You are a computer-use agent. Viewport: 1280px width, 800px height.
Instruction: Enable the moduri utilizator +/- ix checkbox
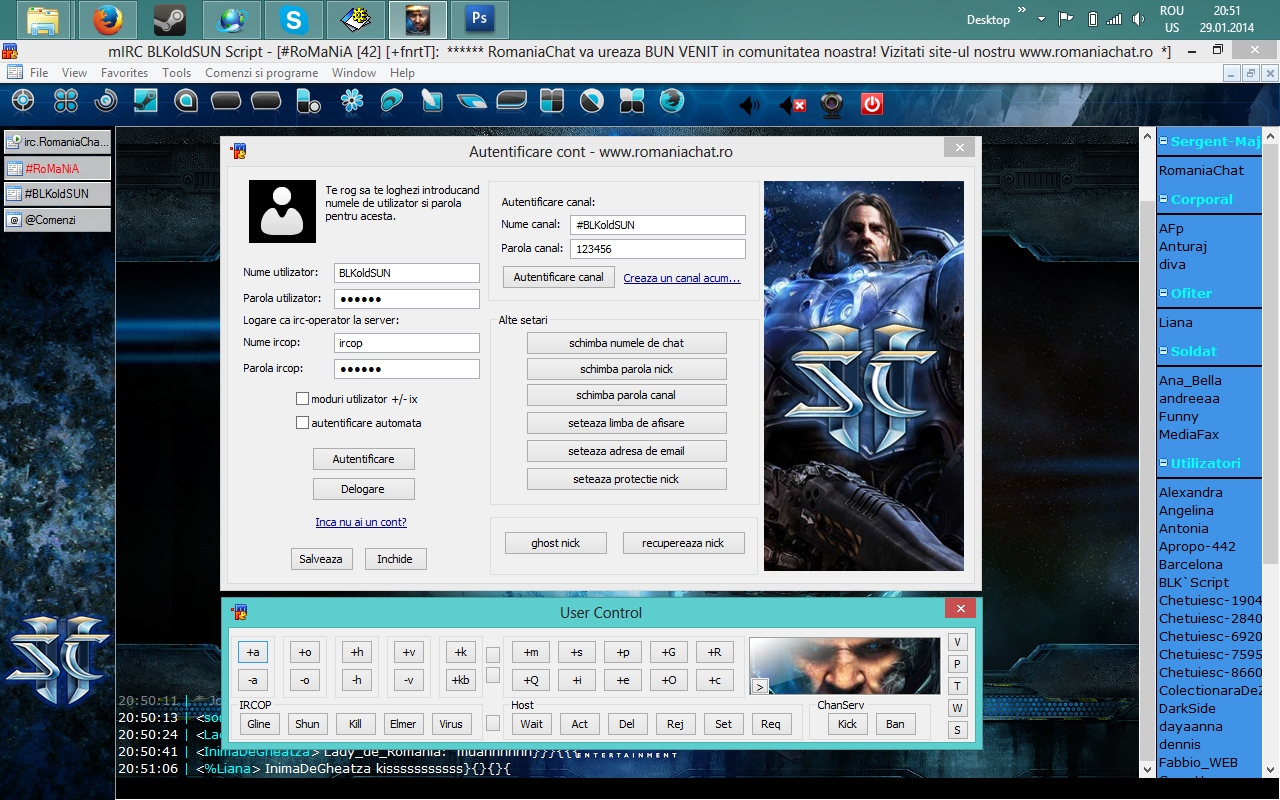point(302,399)
